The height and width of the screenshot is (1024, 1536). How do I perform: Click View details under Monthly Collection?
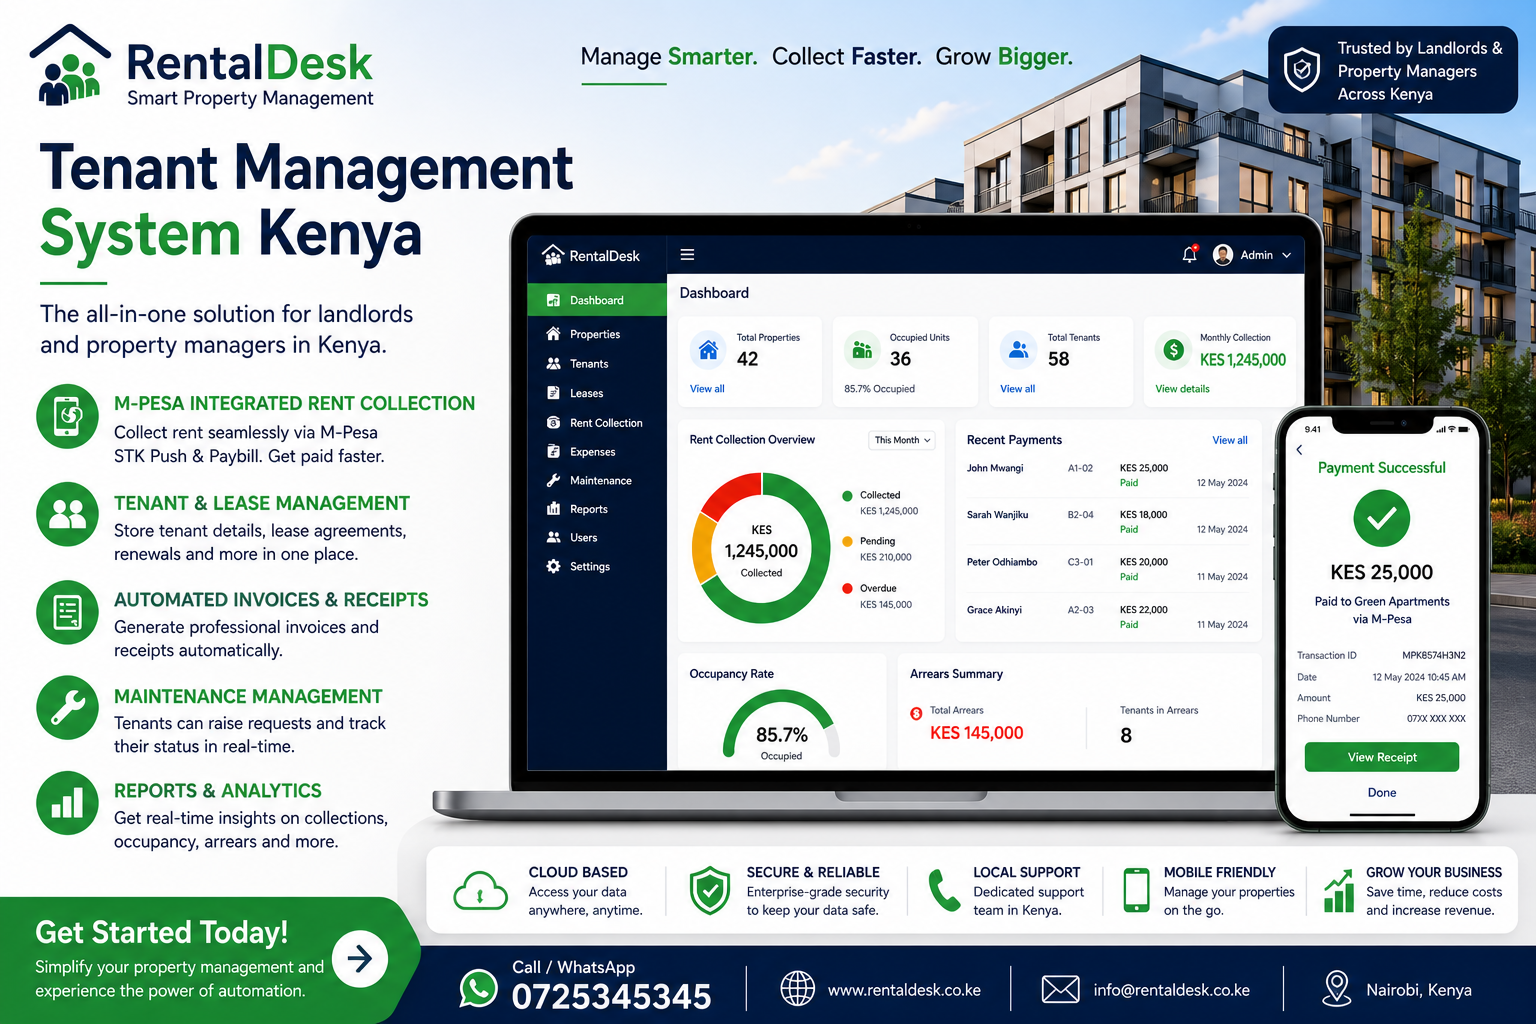[1182, 389]
